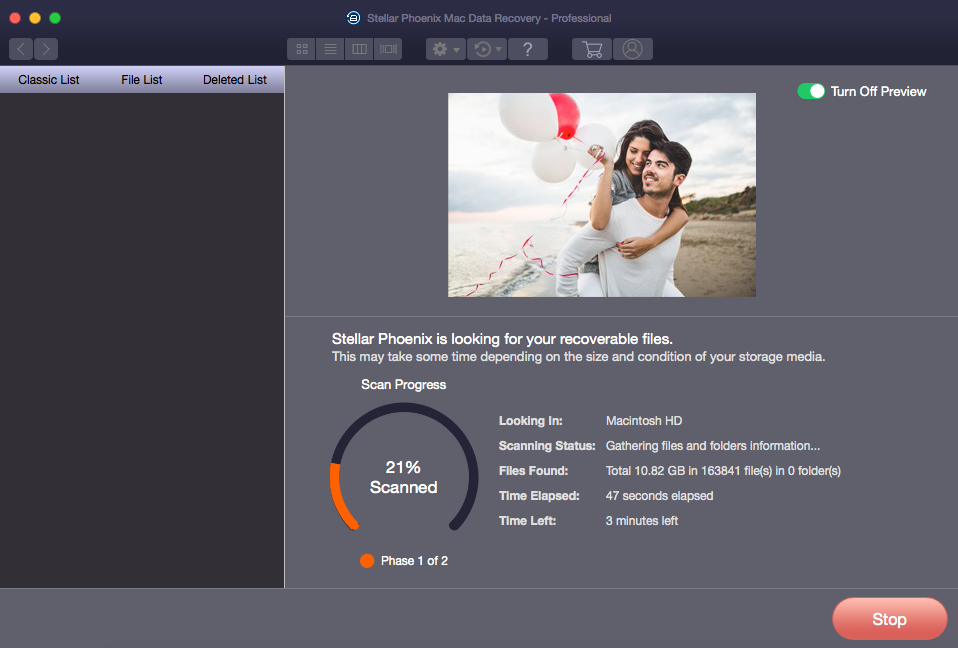Click the shopping cart buy icon

click(592, 49)
